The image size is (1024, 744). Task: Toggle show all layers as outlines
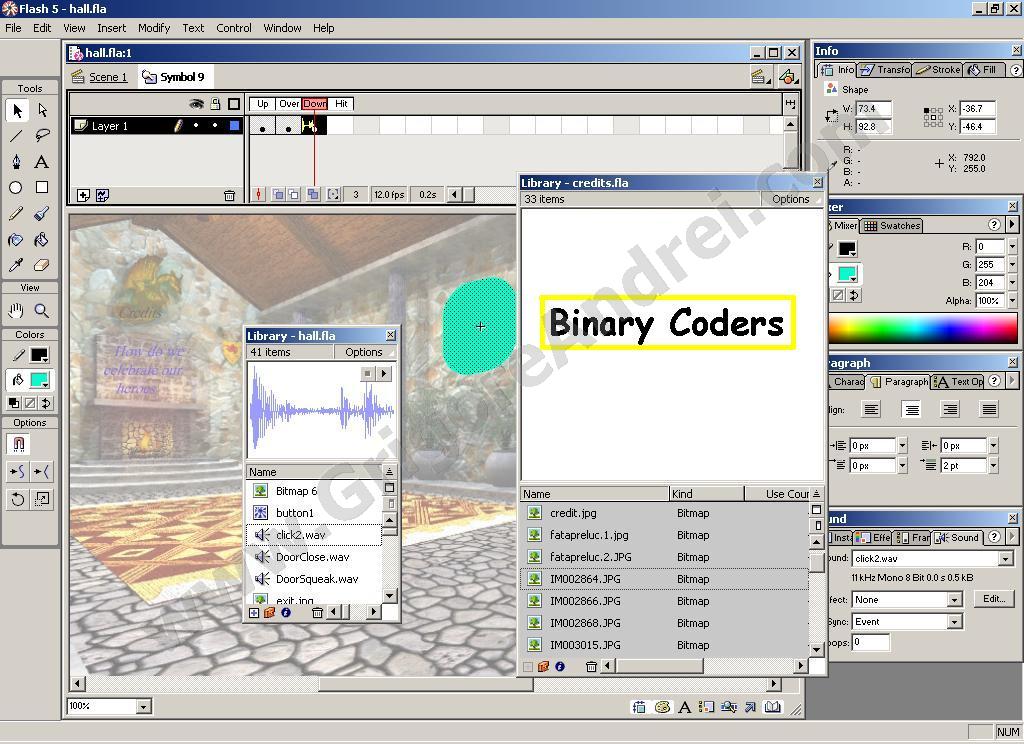click(x=234, y=104)
